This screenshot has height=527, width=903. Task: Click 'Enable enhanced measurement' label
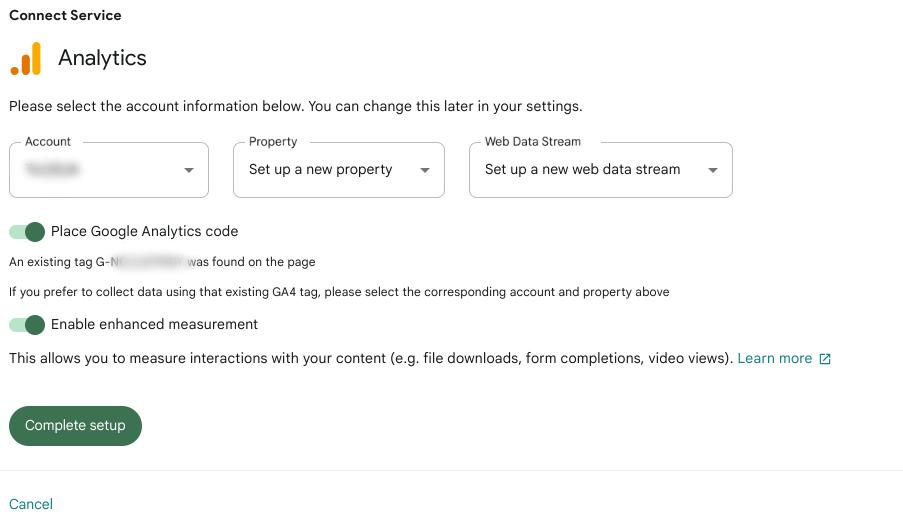pos(154,324)
